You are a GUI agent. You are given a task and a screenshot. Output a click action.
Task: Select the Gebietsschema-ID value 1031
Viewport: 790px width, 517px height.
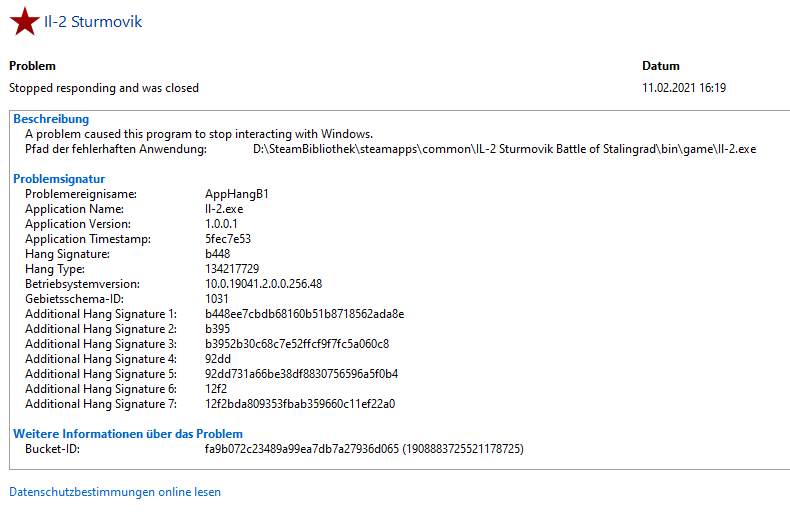click(217, 299)
